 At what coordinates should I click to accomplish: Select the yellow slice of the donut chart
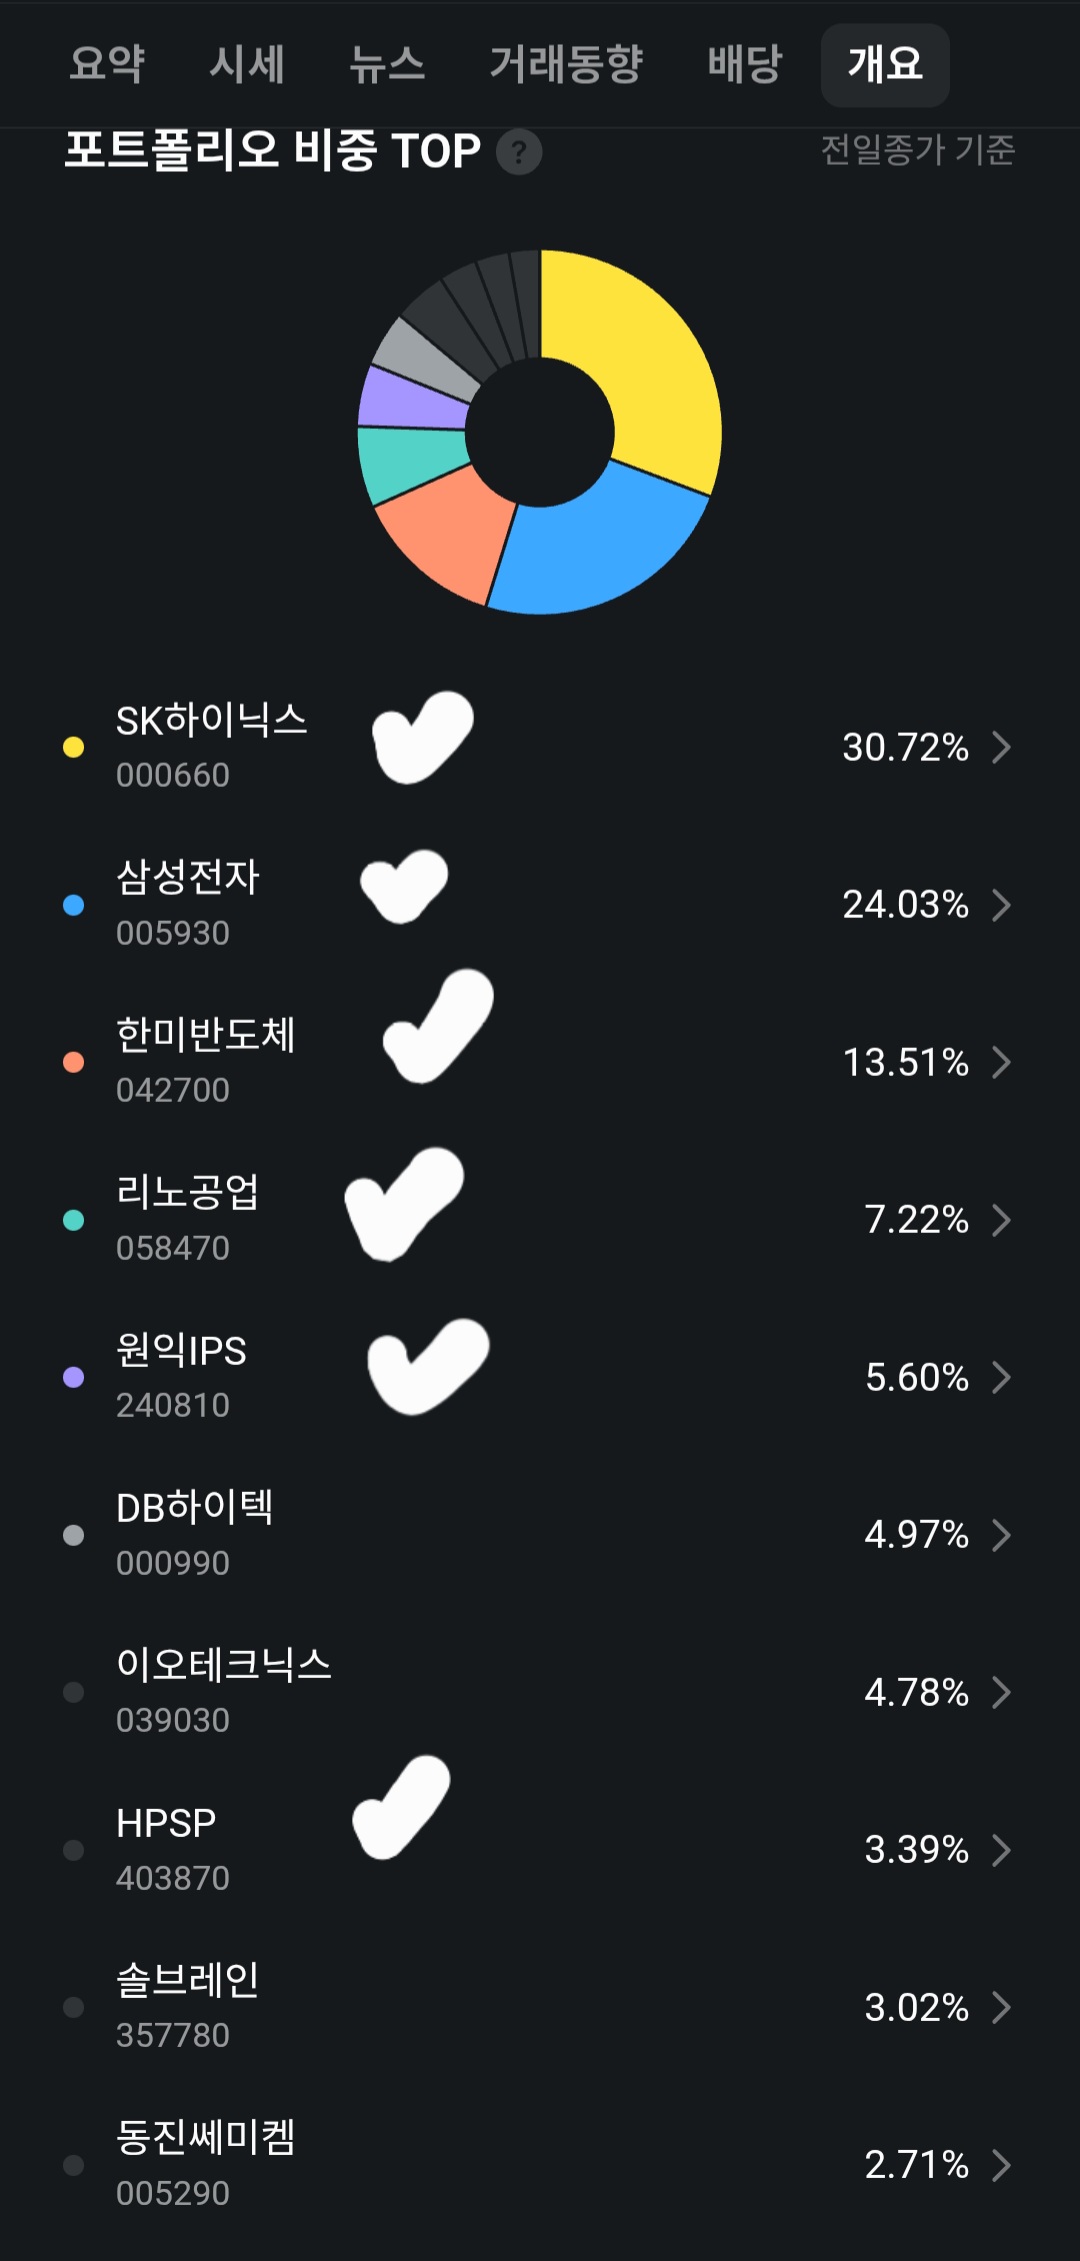coord(650,370)
